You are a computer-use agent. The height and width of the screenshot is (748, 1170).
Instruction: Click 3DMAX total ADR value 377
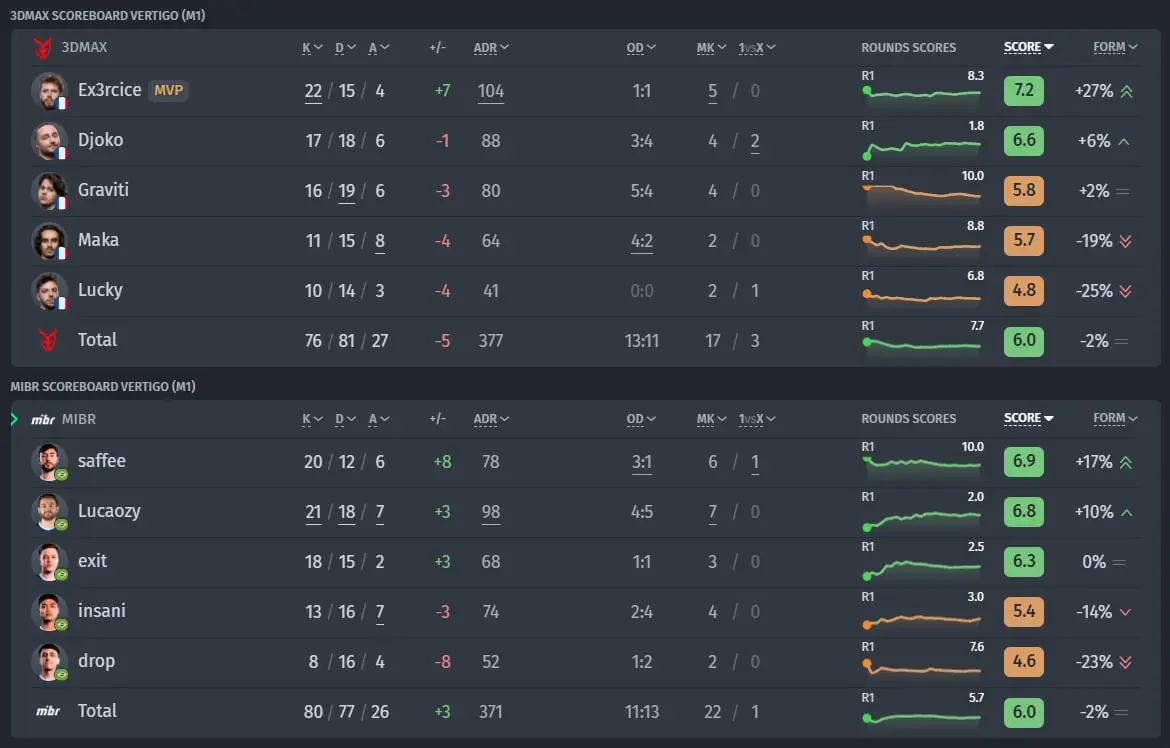(491, 341)
